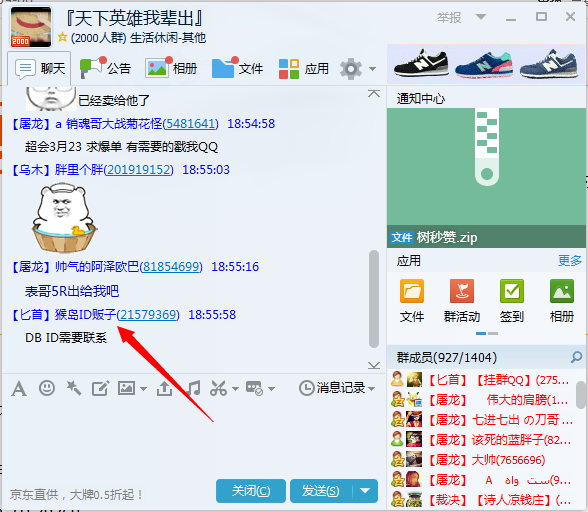Click the chat scroll up arrow
This screenshot has width=588, height=512.
(x=374, y=93)
